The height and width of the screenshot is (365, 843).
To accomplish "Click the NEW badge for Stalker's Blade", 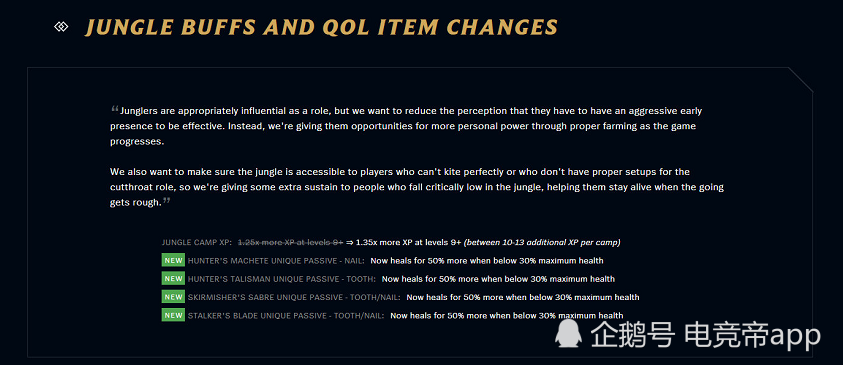I will 173,315.
